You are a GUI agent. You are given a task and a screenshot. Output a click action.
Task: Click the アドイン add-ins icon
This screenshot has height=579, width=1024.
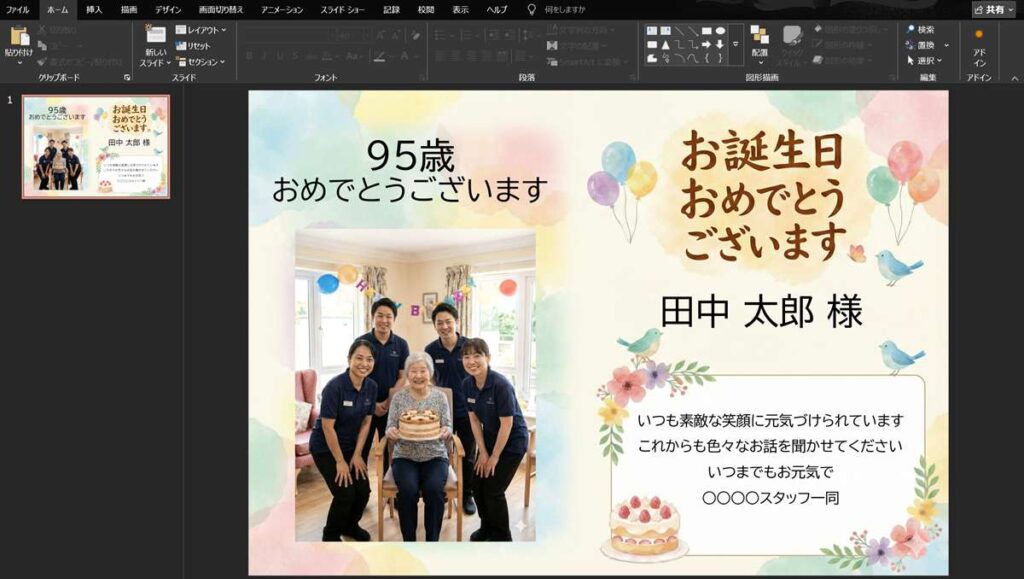pos(979,45)
